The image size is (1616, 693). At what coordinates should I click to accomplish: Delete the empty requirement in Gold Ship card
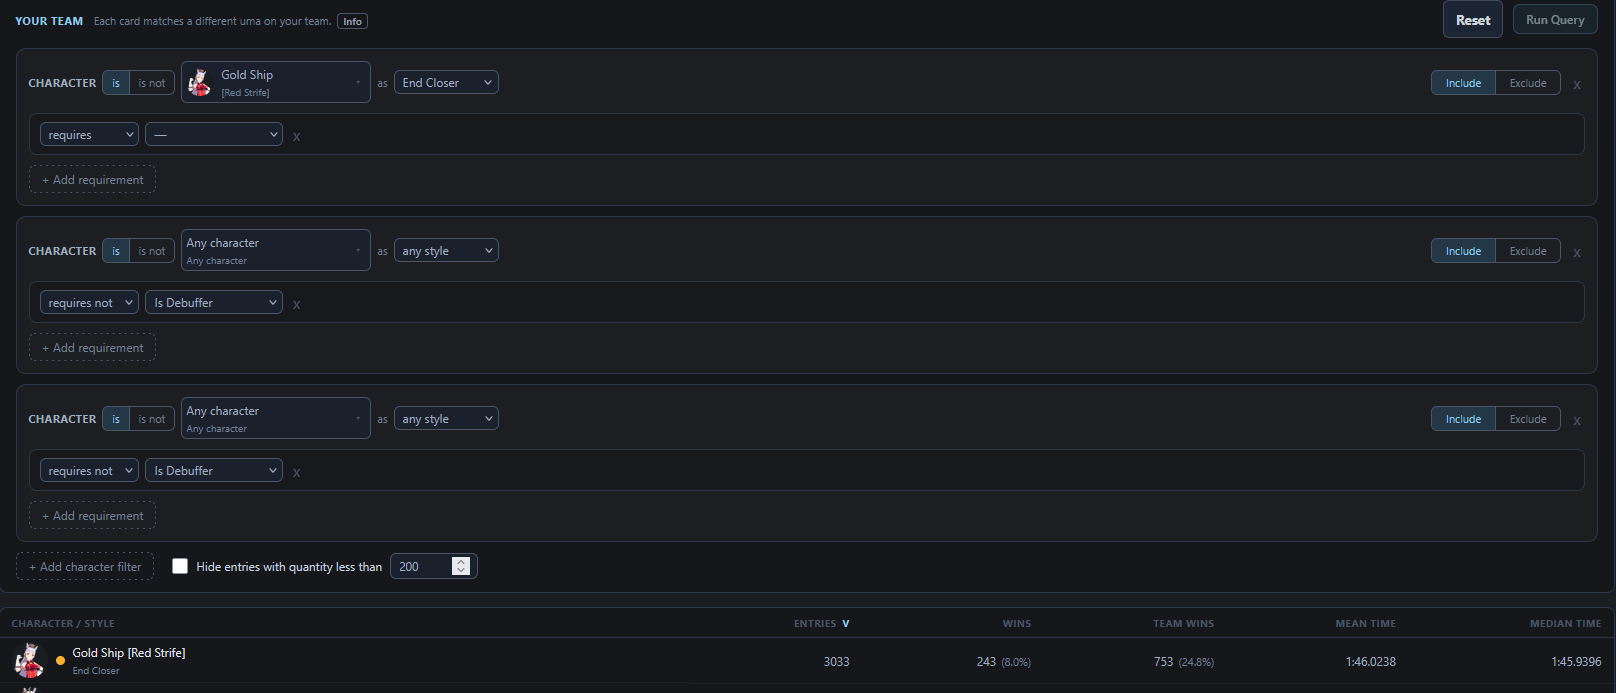297,136
